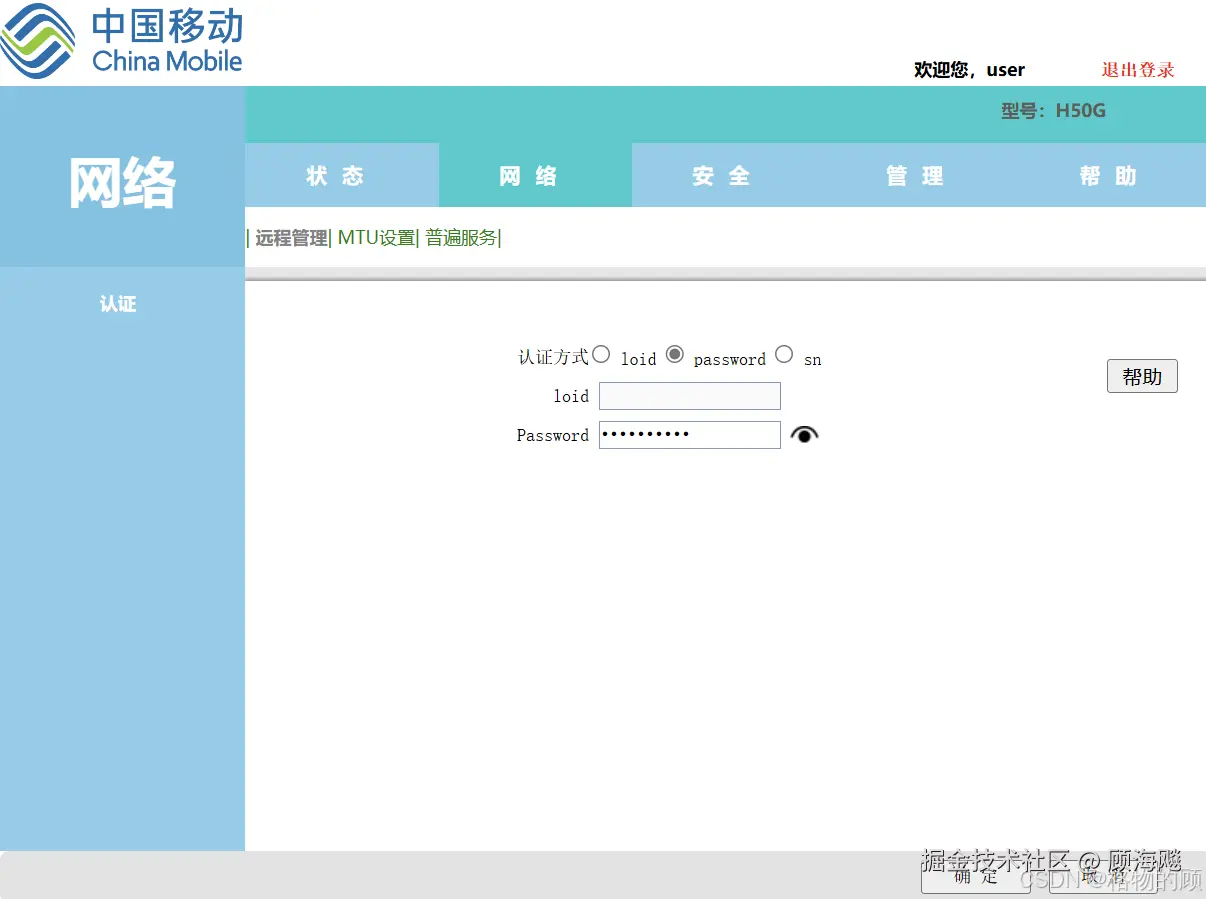This screenshot has height=899, width=1206.
Task: Open the 帮助 tab
Action: [1106, 175]
